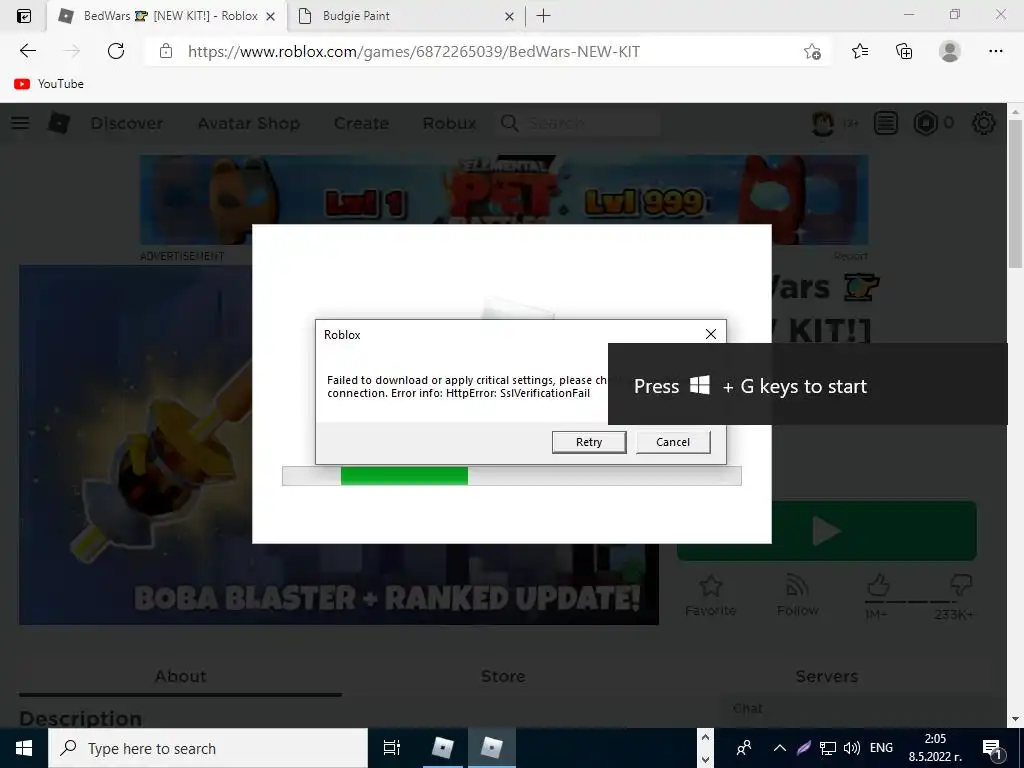Close the BedWars Roblox tab

click(270, 16)
